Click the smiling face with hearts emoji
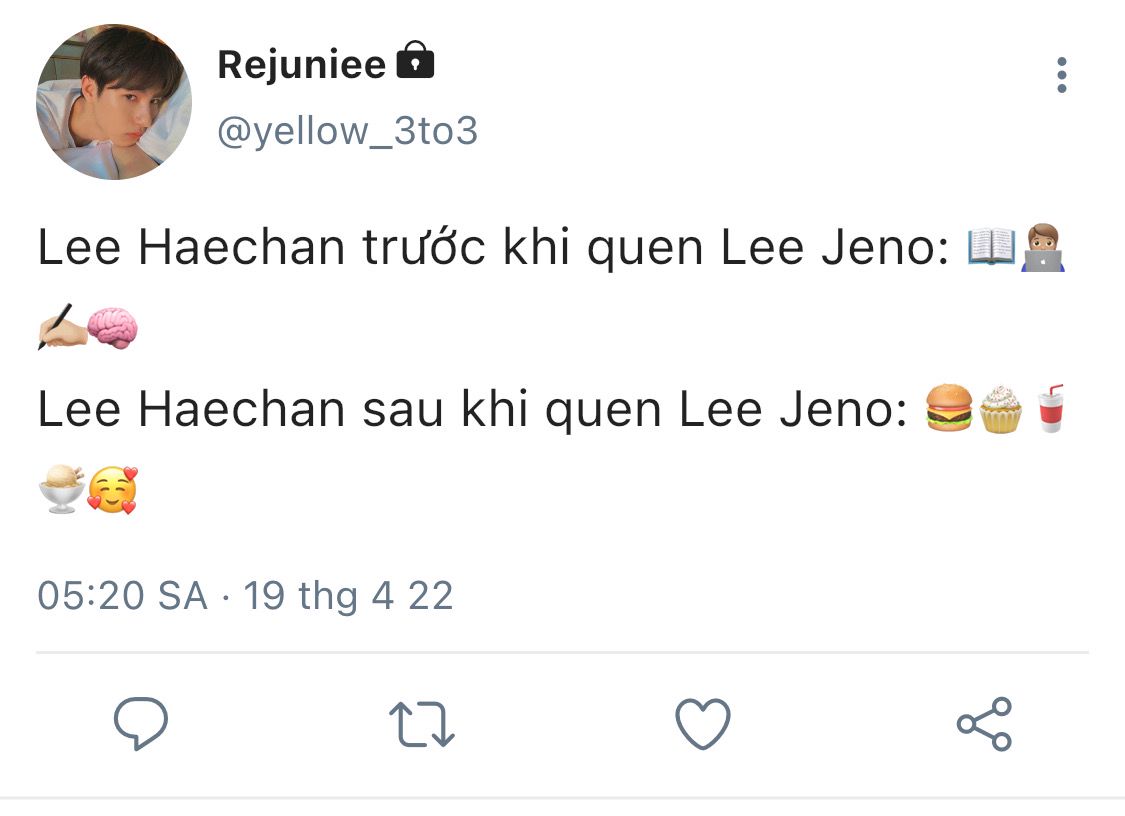Screen dimensions: 1125x816 (112, 490)
